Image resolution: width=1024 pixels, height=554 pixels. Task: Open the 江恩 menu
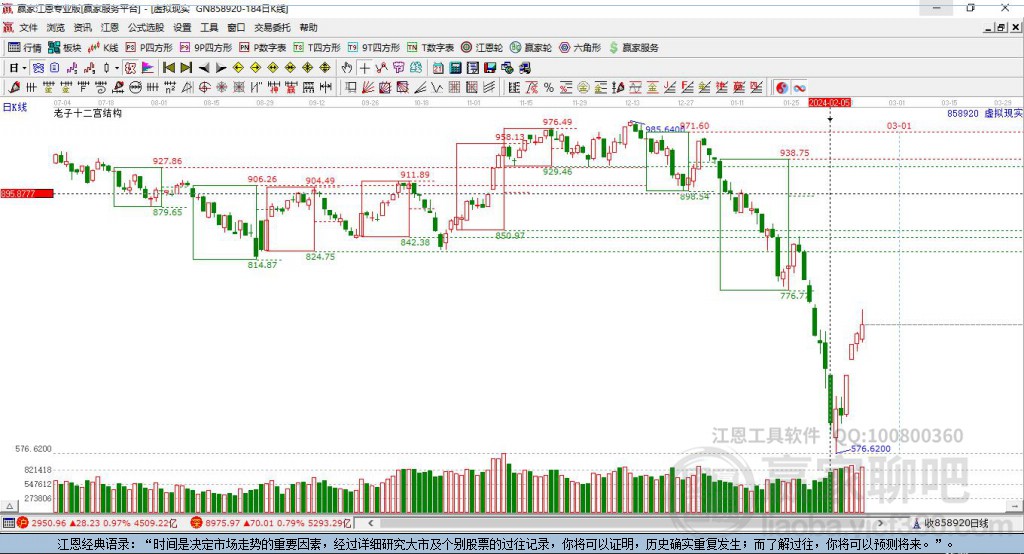point(110,27)
